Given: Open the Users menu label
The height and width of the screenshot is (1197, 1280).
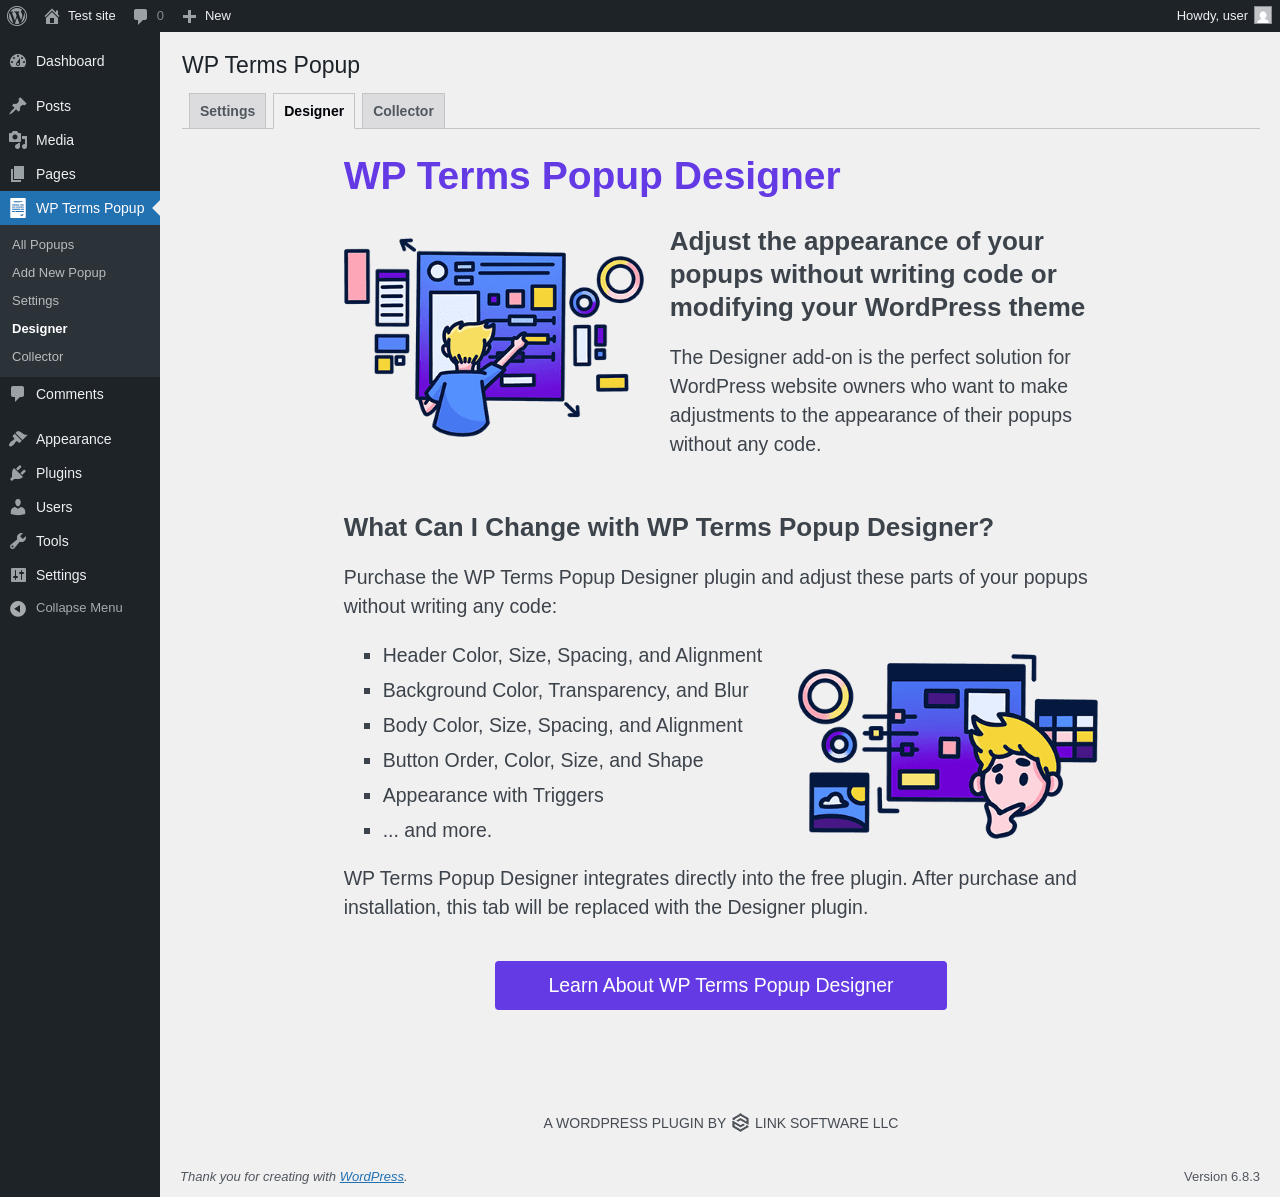Looking at the screenshot, I should (54, 507).
